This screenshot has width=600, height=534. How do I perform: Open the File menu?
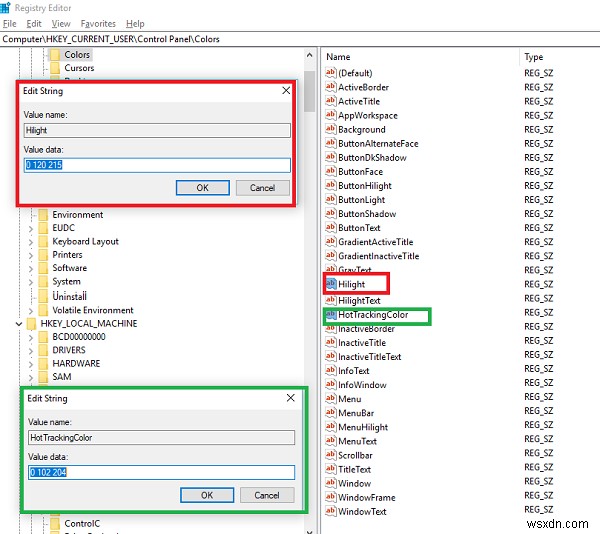click(x=10, y=24)
